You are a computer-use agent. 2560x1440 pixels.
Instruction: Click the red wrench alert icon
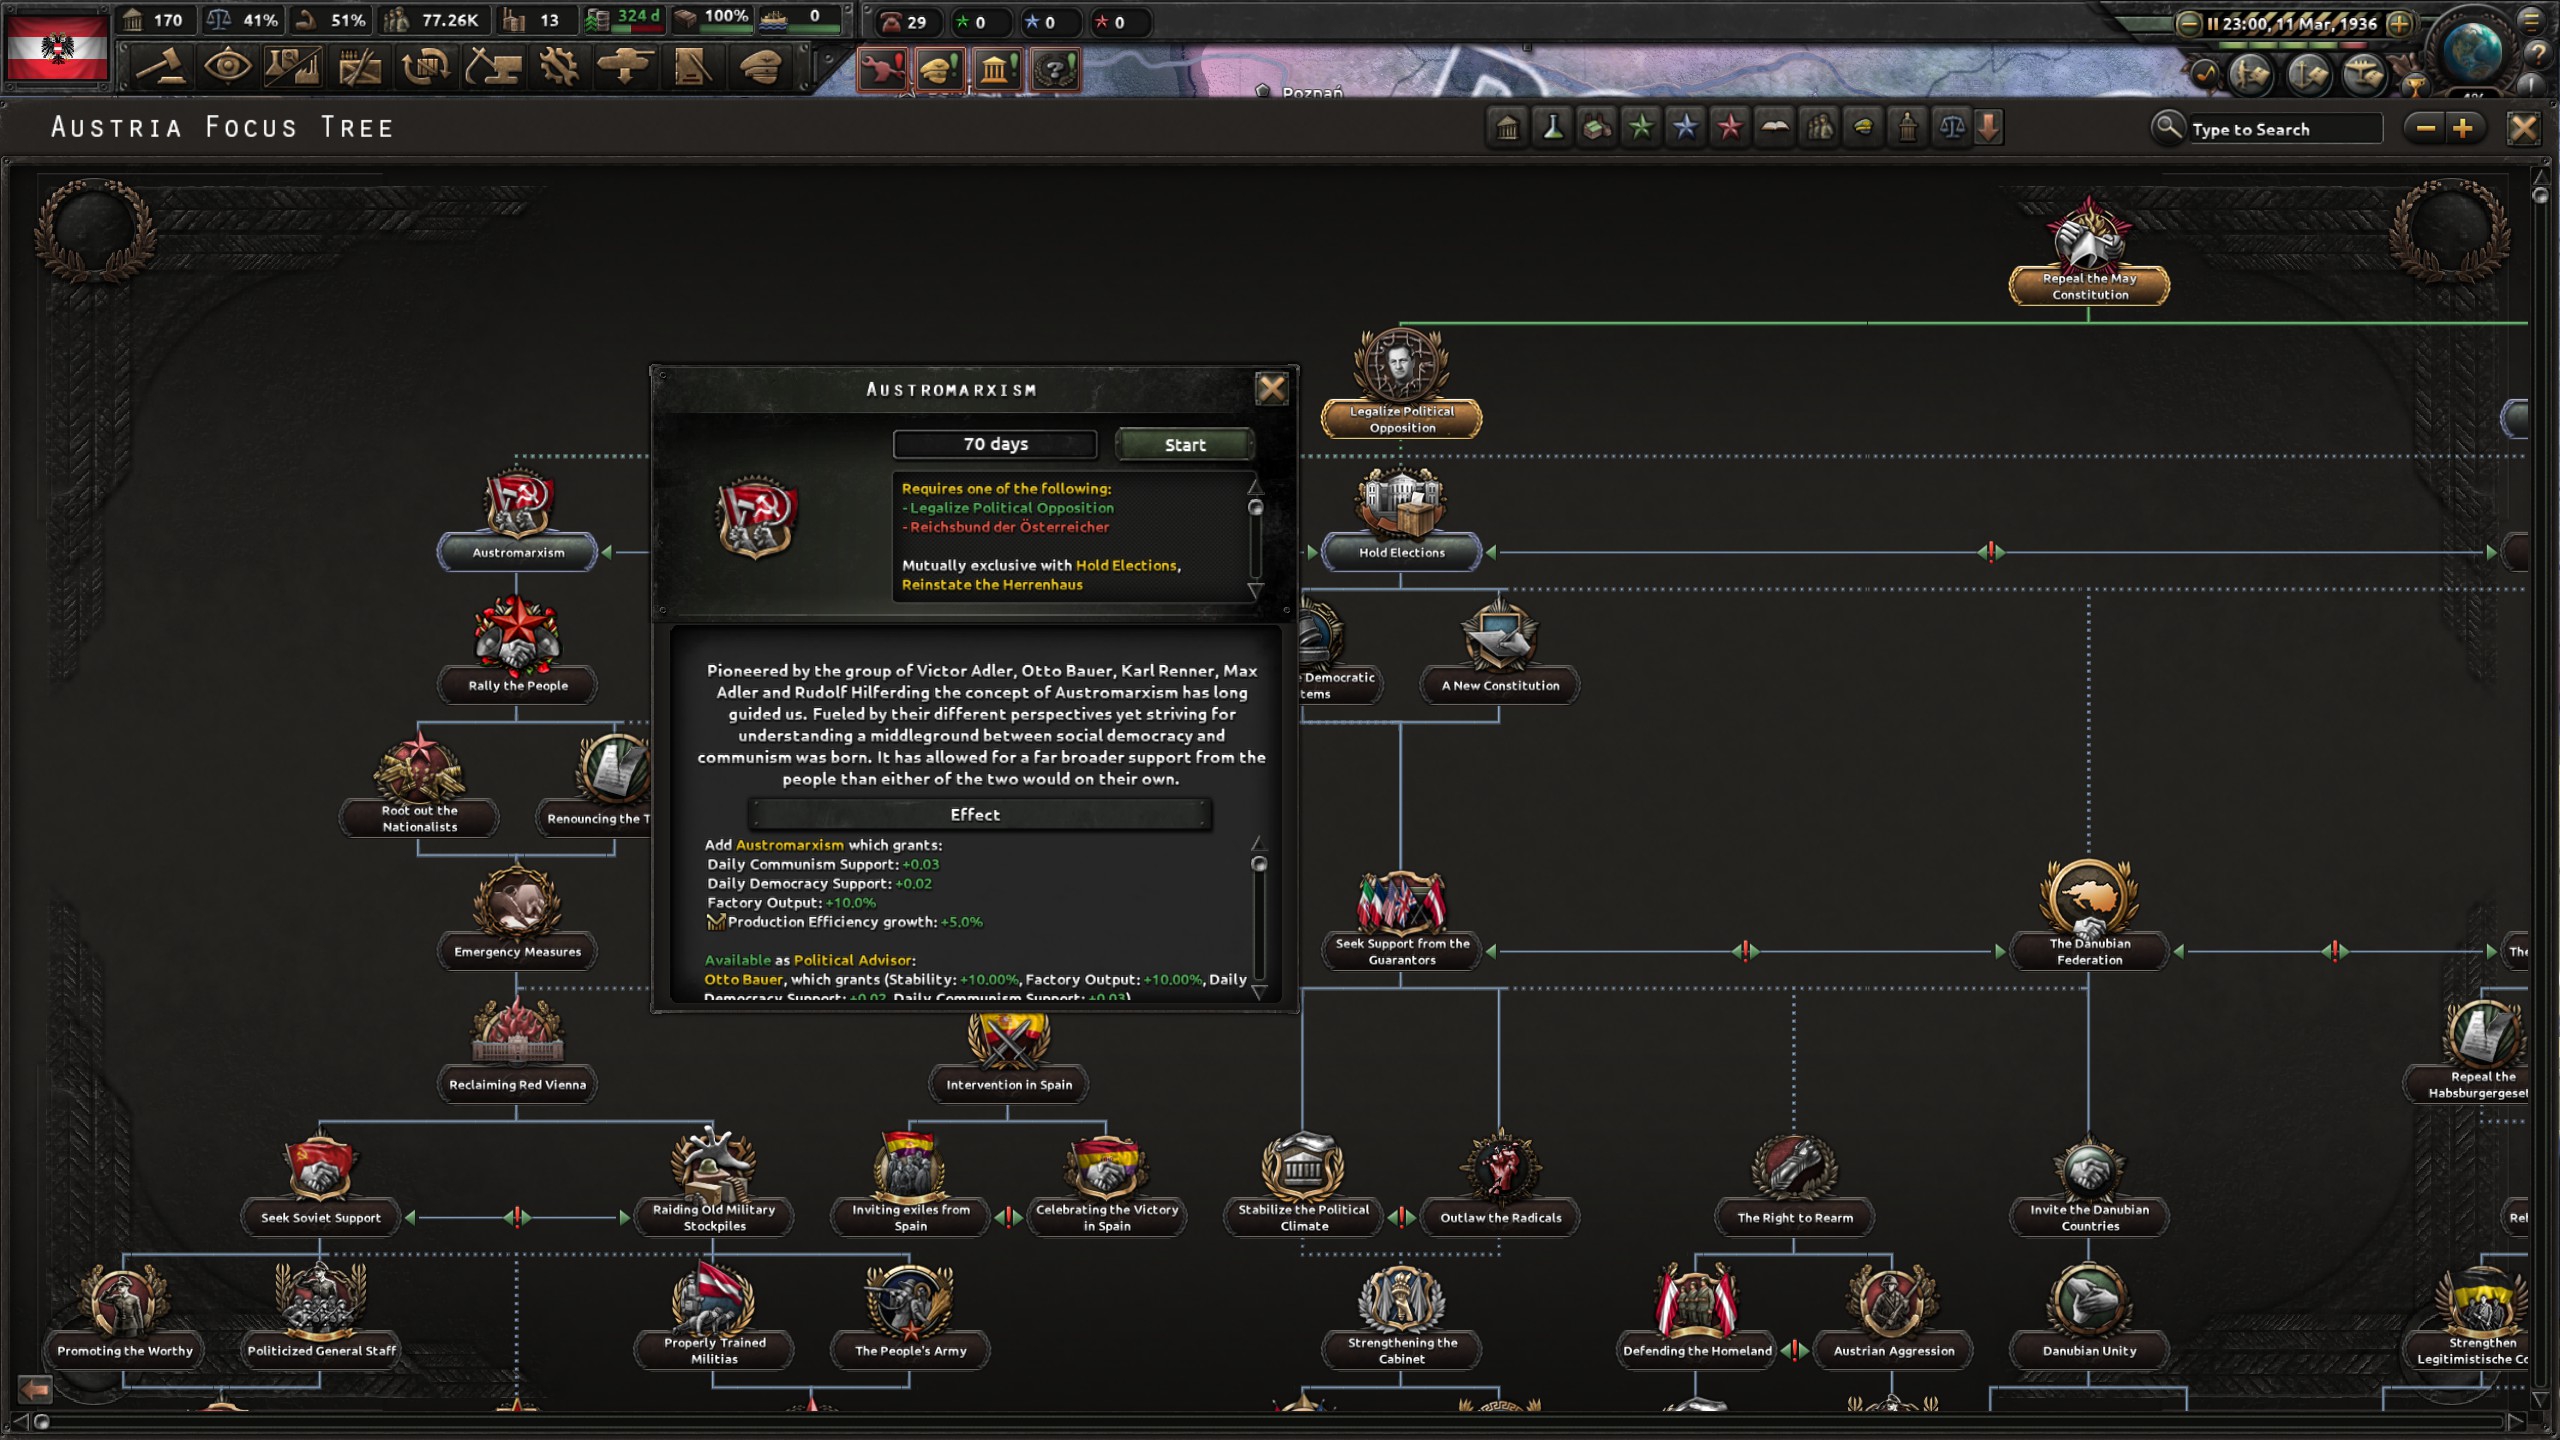tap(882, 69)
